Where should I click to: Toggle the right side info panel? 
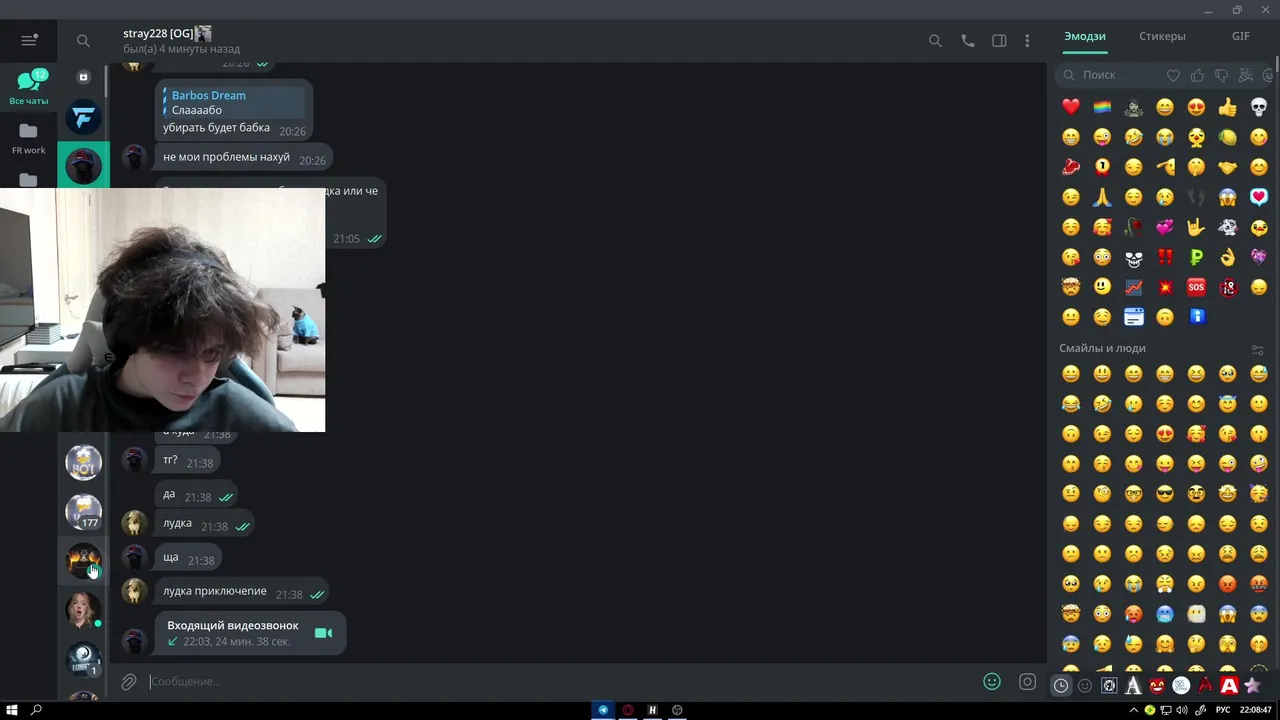pyautogui.click(x=999, y=41)
